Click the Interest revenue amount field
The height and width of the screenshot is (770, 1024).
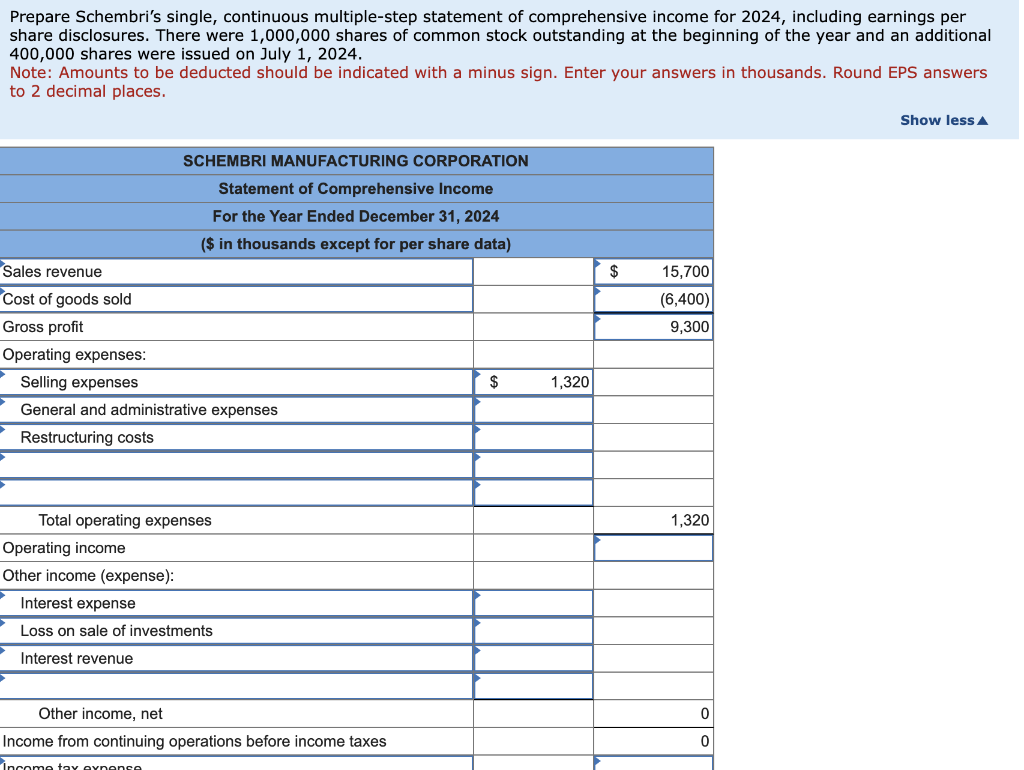[x=533, y=658]
